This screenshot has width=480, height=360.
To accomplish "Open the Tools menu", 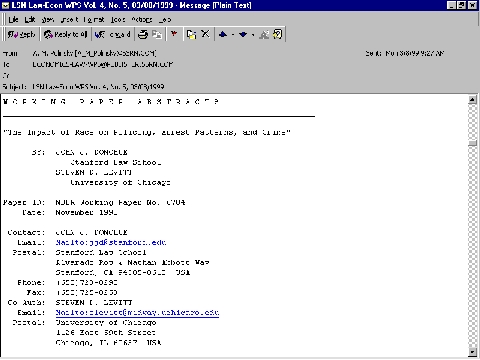I will coord(118,20).
